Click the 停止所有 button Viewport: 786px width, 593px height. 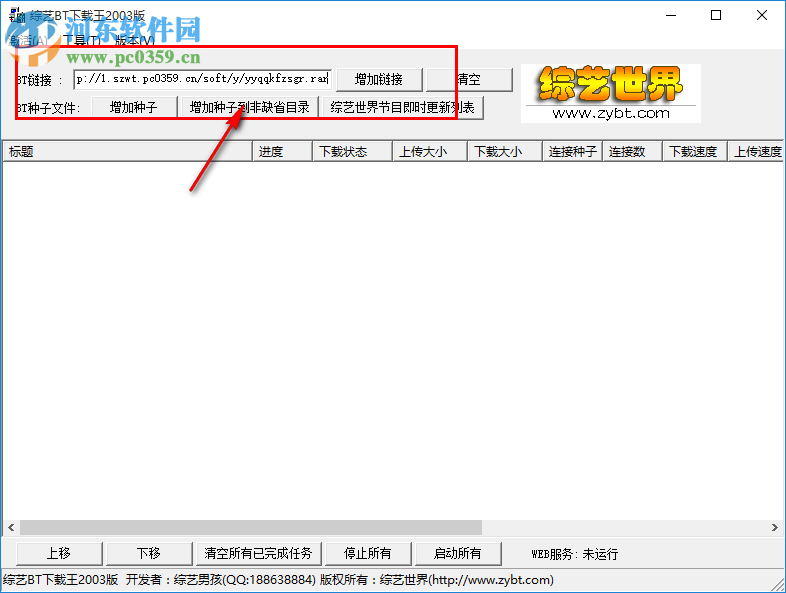[368, 553]
